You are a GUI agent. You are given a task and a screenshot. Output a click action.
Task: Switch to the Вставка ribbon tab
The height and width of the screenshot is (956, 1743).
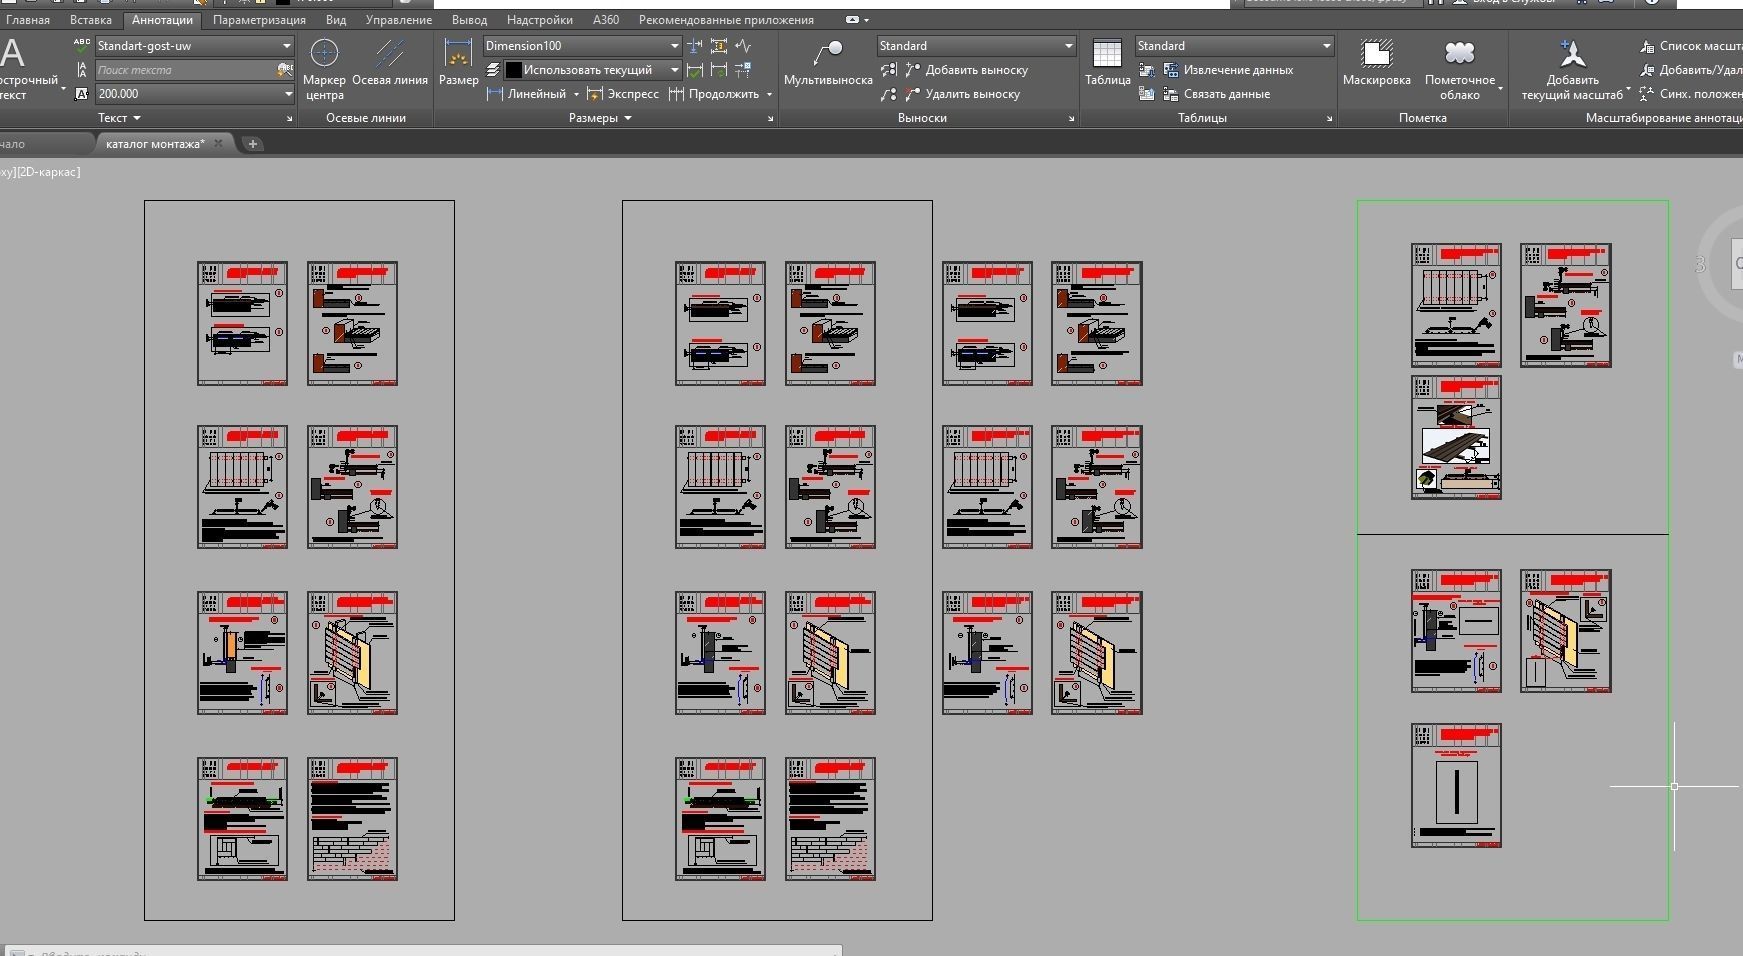tap(91, 20)
